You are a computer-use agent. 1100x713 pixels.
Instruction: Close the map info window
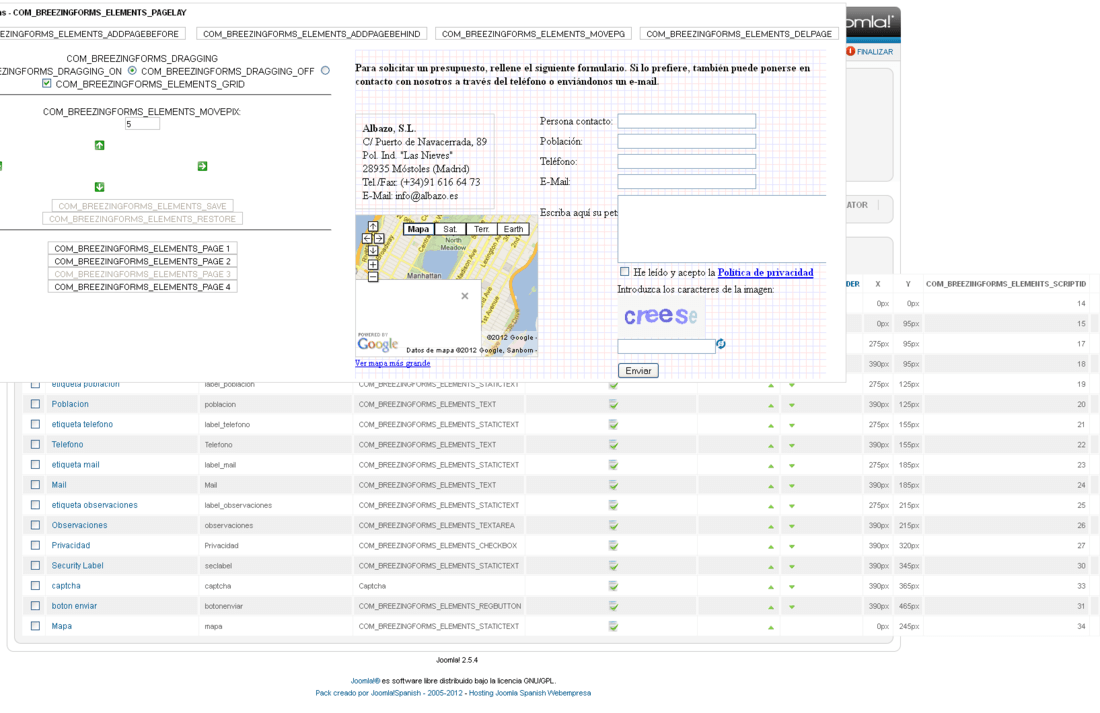464,296
